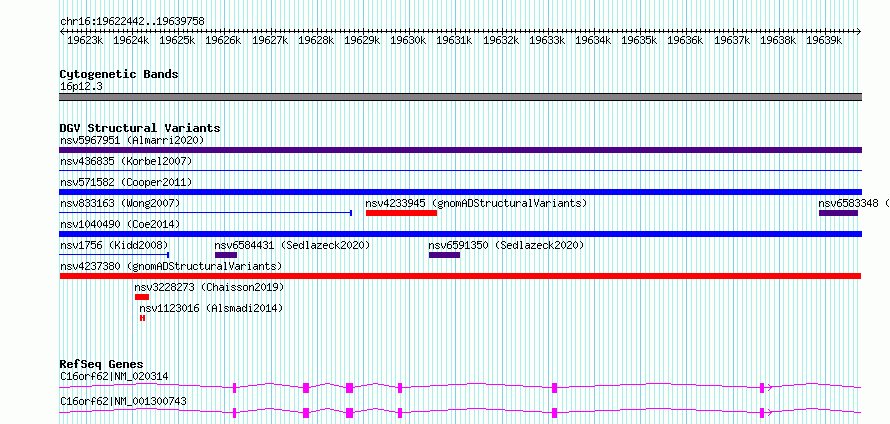Viewport: 890px width, 424px height.
Task: Click the NM_001300743 arrowhead exon near 19638k
Action: (762, 413)
